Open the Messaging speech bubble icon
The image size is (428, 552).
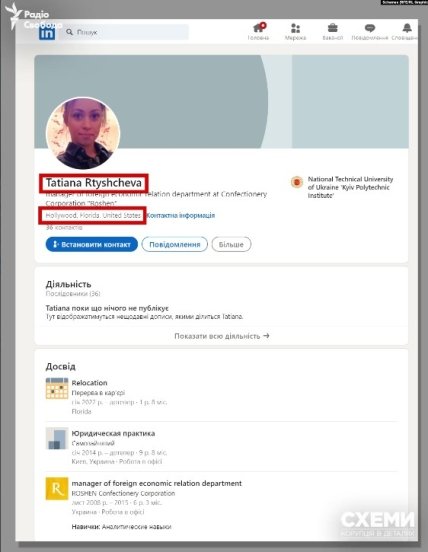370,27
